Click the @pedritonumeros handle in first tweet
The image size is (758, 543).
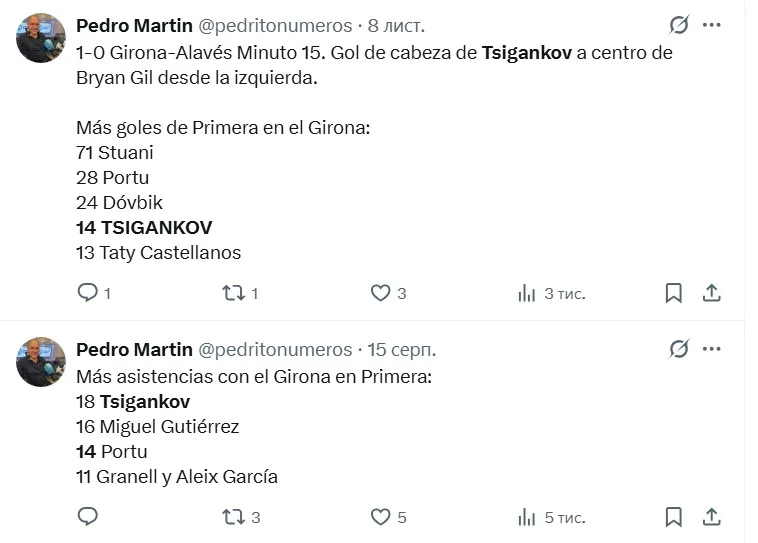[275, 25]
